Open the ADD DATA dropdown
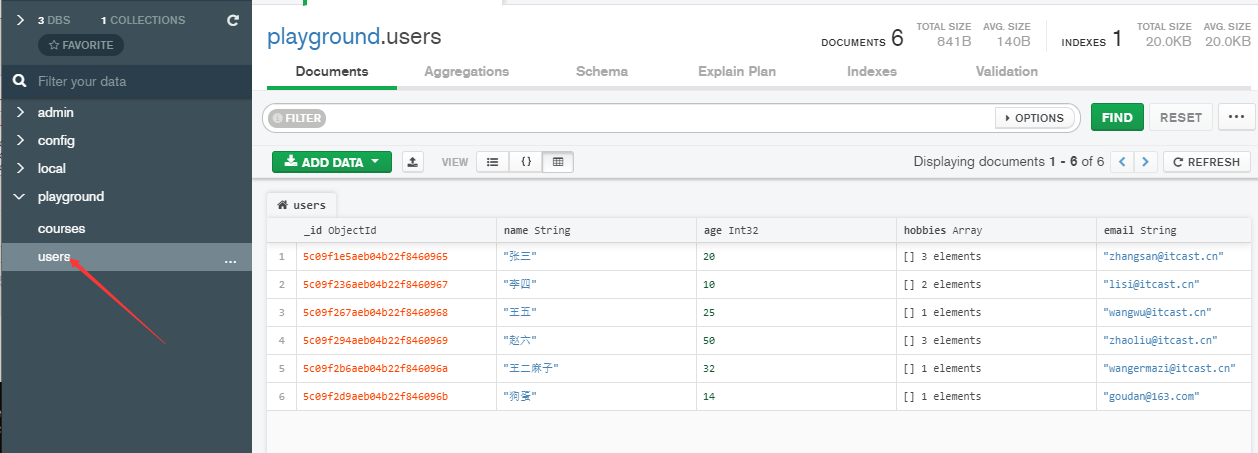Image resolution: width=1258 pixels, height=453 pixels. click(332, 162)
